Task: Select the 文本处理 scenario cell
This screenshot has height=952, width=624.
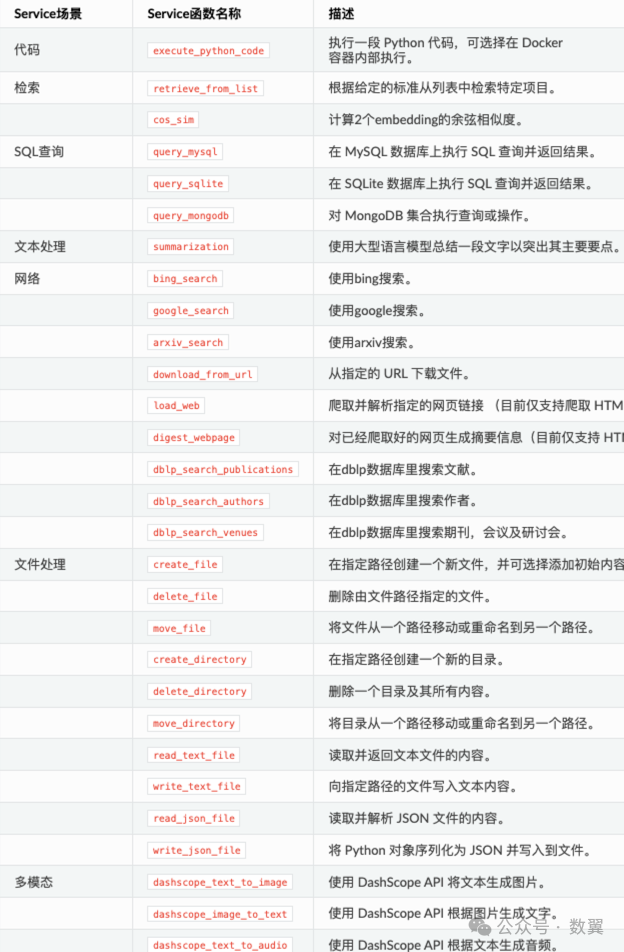Action: 40,246
